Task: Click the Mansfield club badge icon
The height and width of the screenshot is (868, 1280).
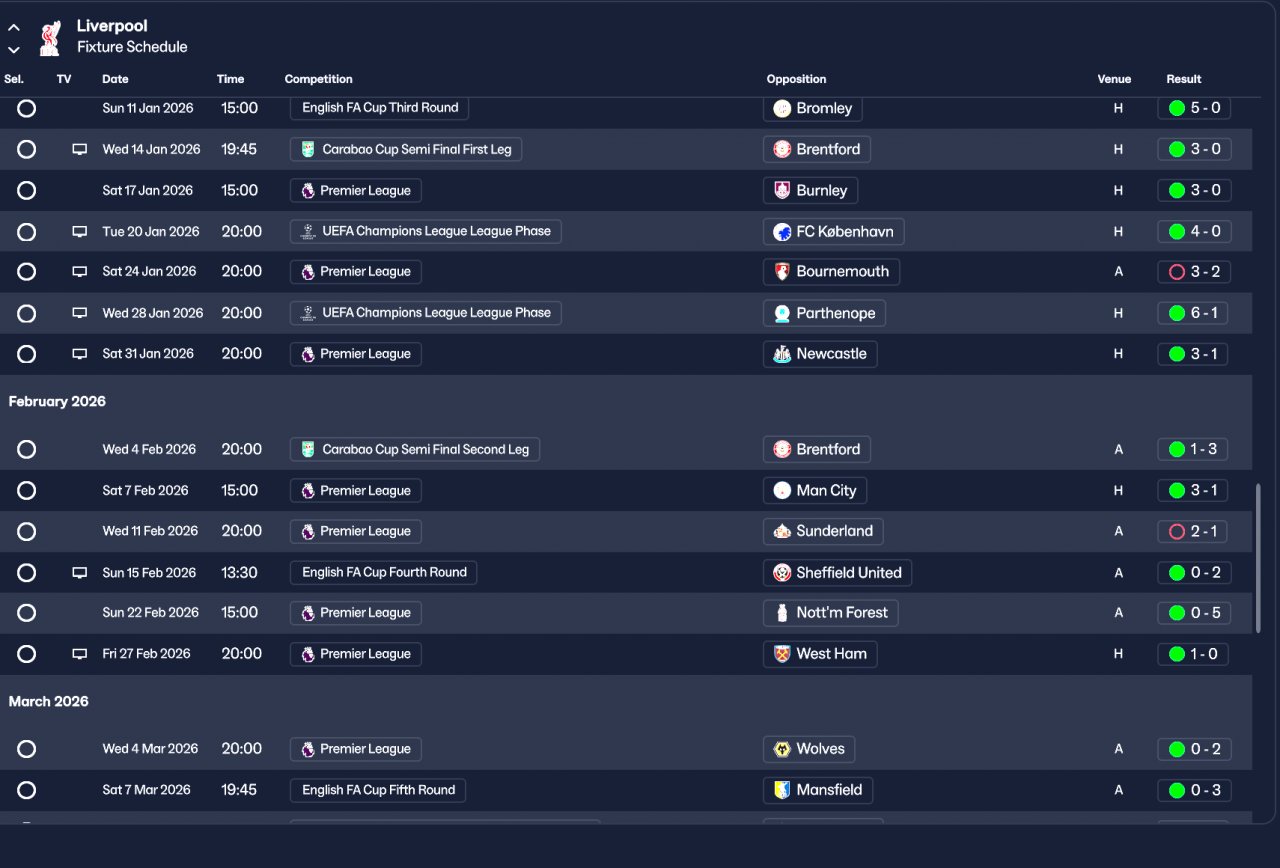Action: [782, 790]
